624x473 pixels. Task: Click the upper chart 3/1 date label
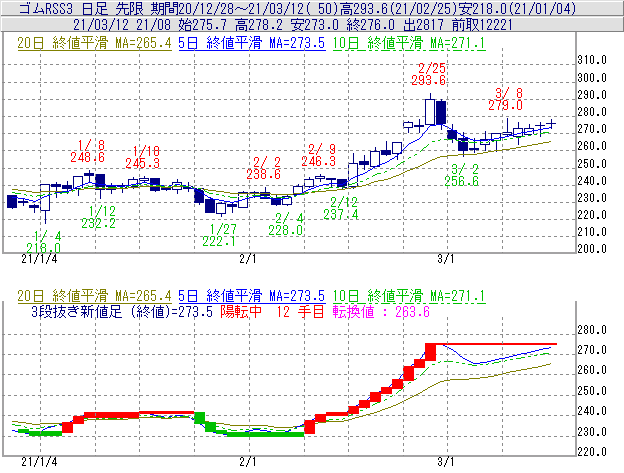446,259
